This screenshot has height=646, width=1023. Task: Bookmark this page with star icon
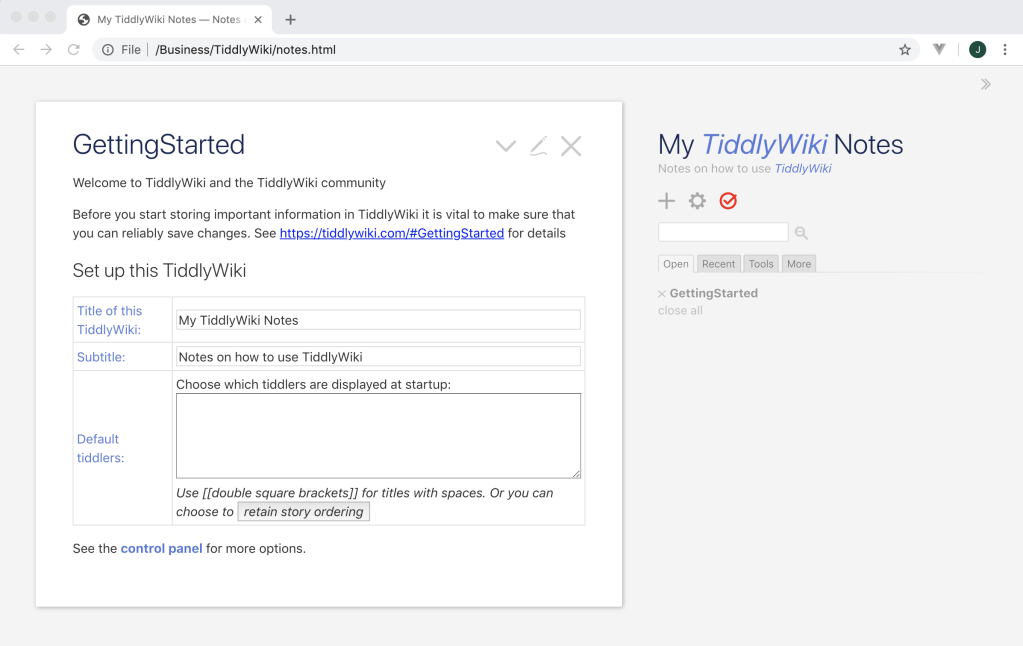tap(905, 49)
